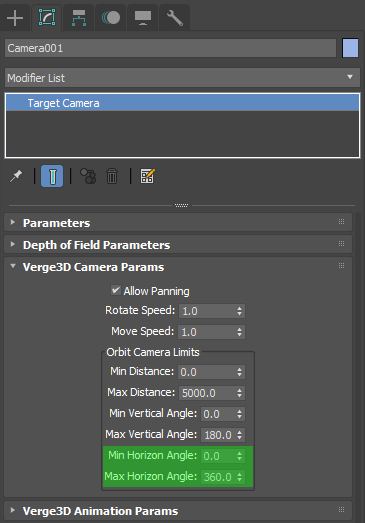Collapse the Verge3D Camera Params rollout
The image size is (365, 523).
(x=178, y=267)
